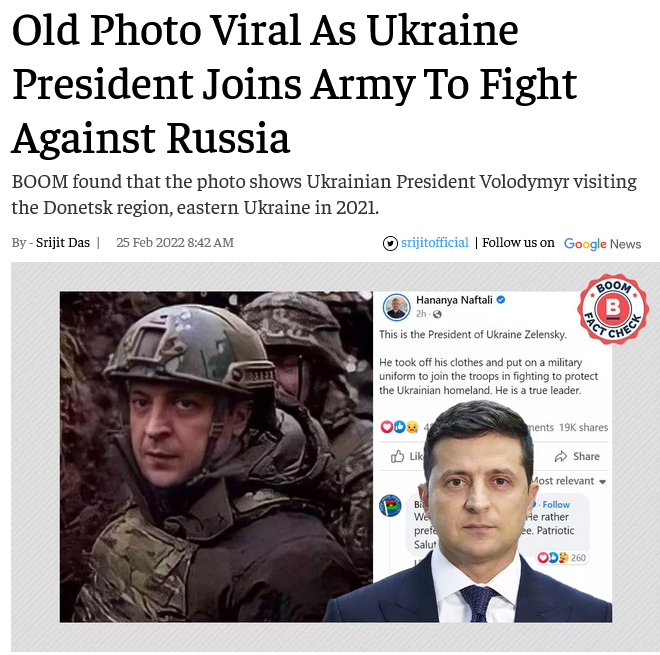This screenshot has width=660, height=655.
Task: Open the helmeted soldier photo
Action: coord(216,457)
